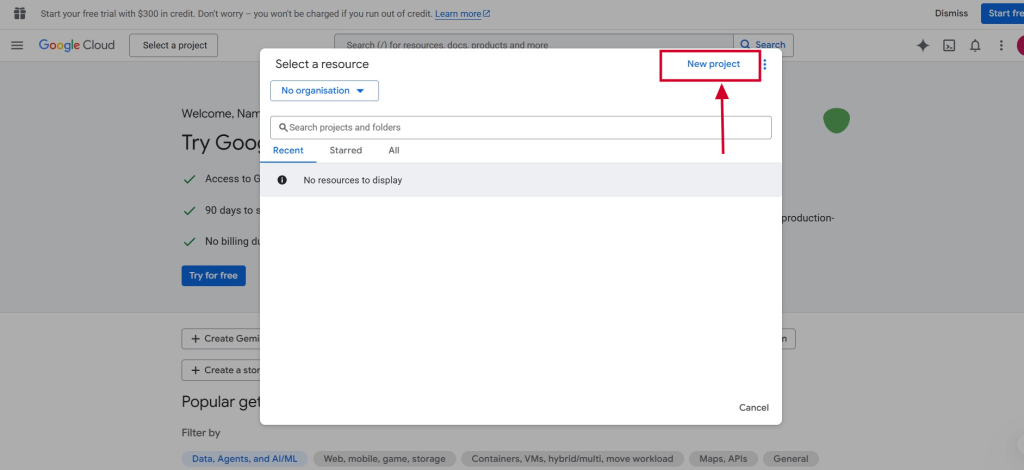
Task: Click the Try for free button
Action: point(214,275)
